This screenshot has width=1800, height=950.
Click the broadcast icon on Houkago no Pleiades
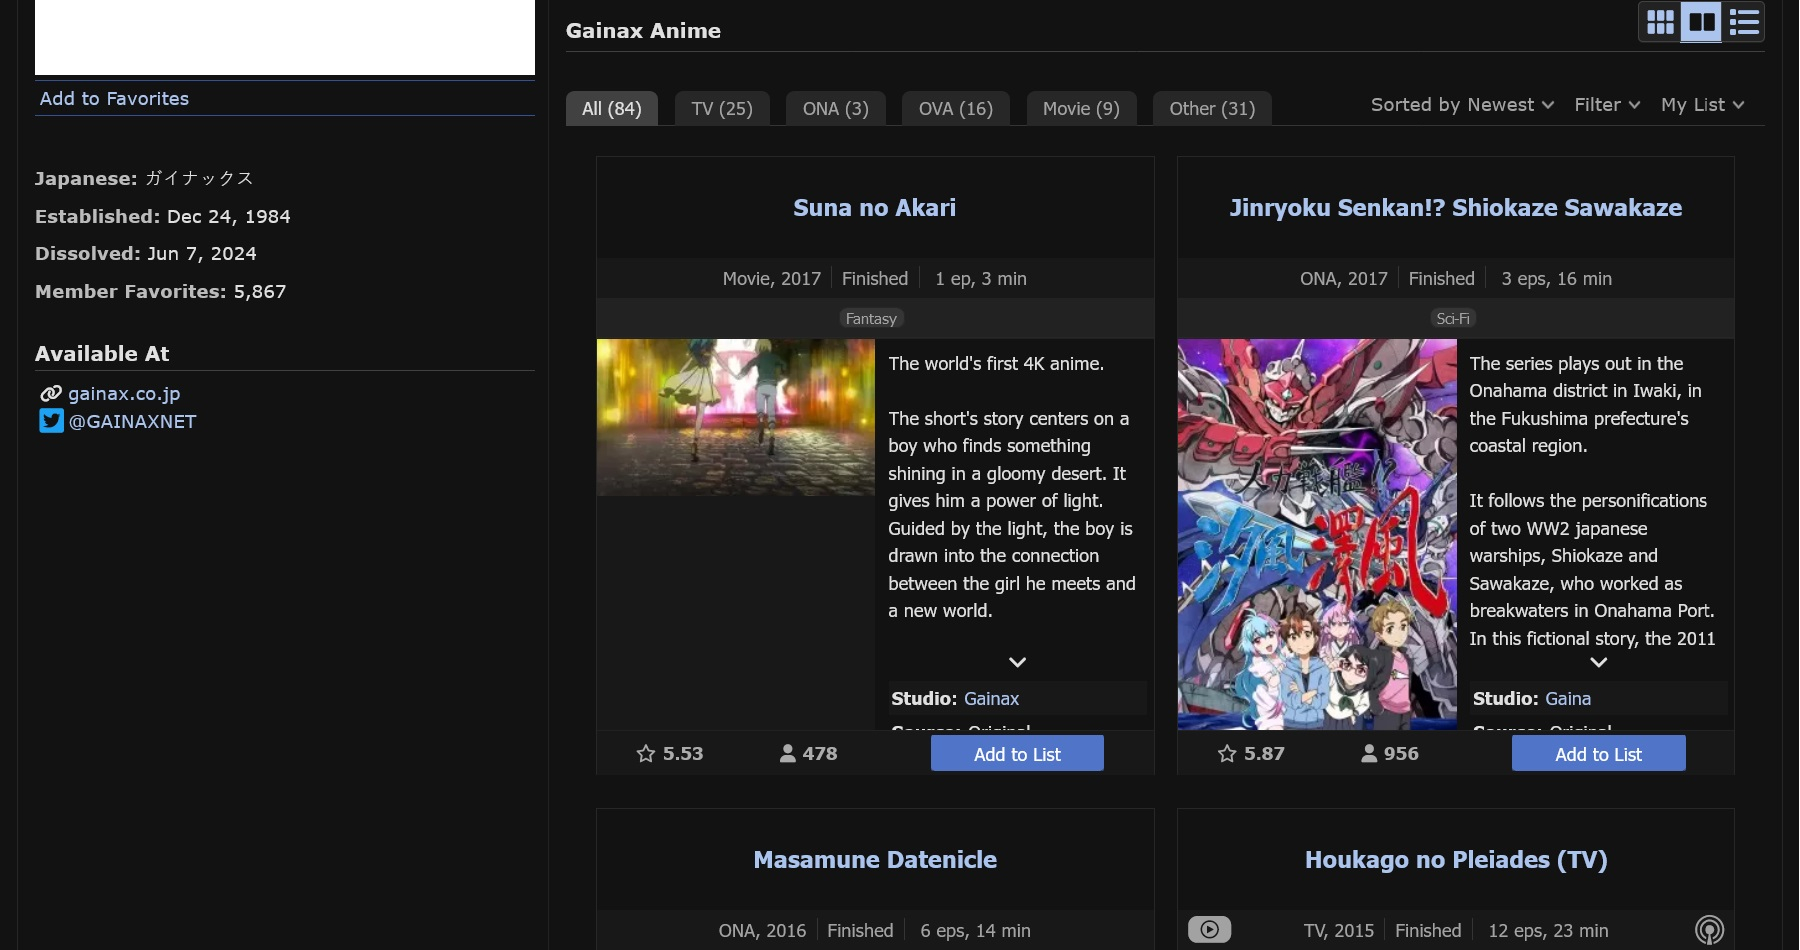[x=1709, y=930]
